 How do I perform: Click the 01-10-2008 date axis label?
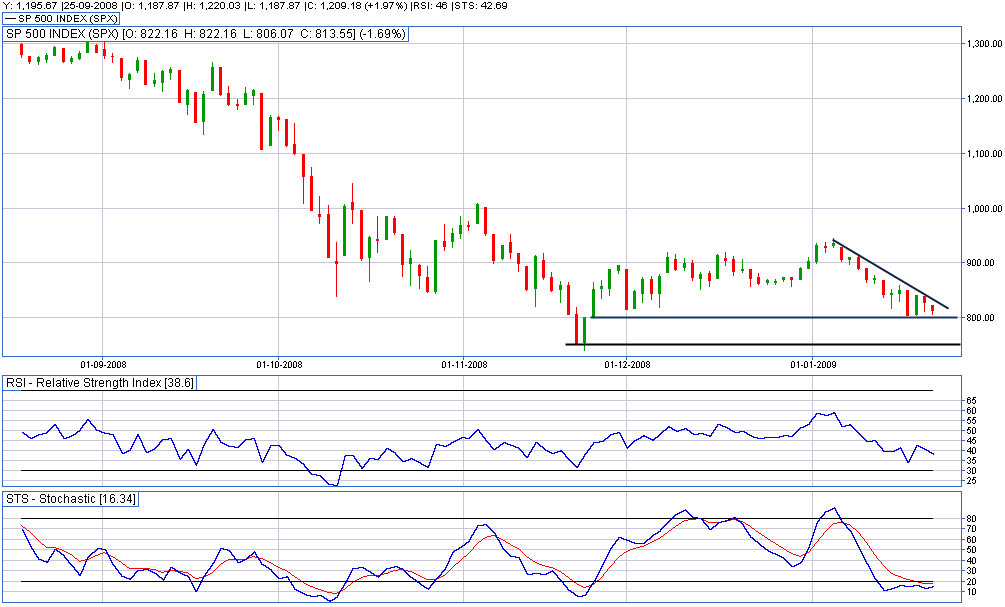(x=279, y=364)
